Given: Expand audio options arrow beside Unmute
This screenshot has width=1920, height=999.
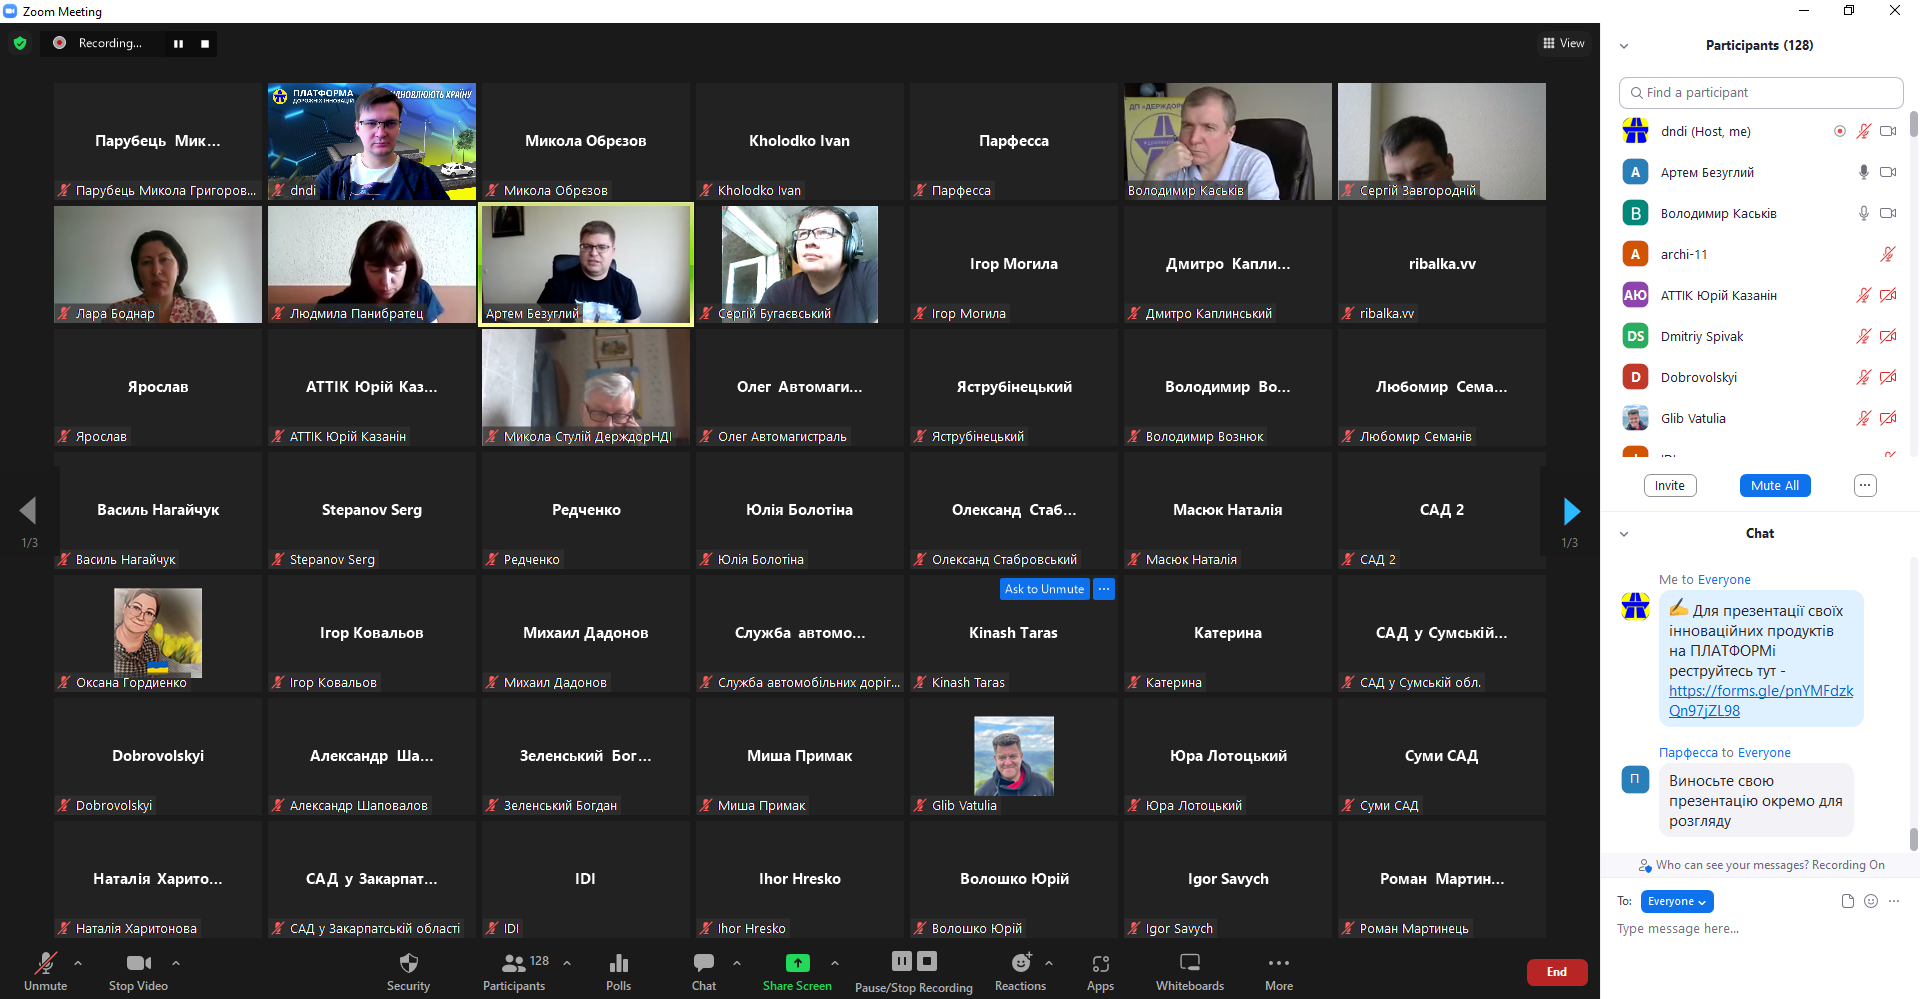Looking at the screenshot, I should (x=78, y=963).
